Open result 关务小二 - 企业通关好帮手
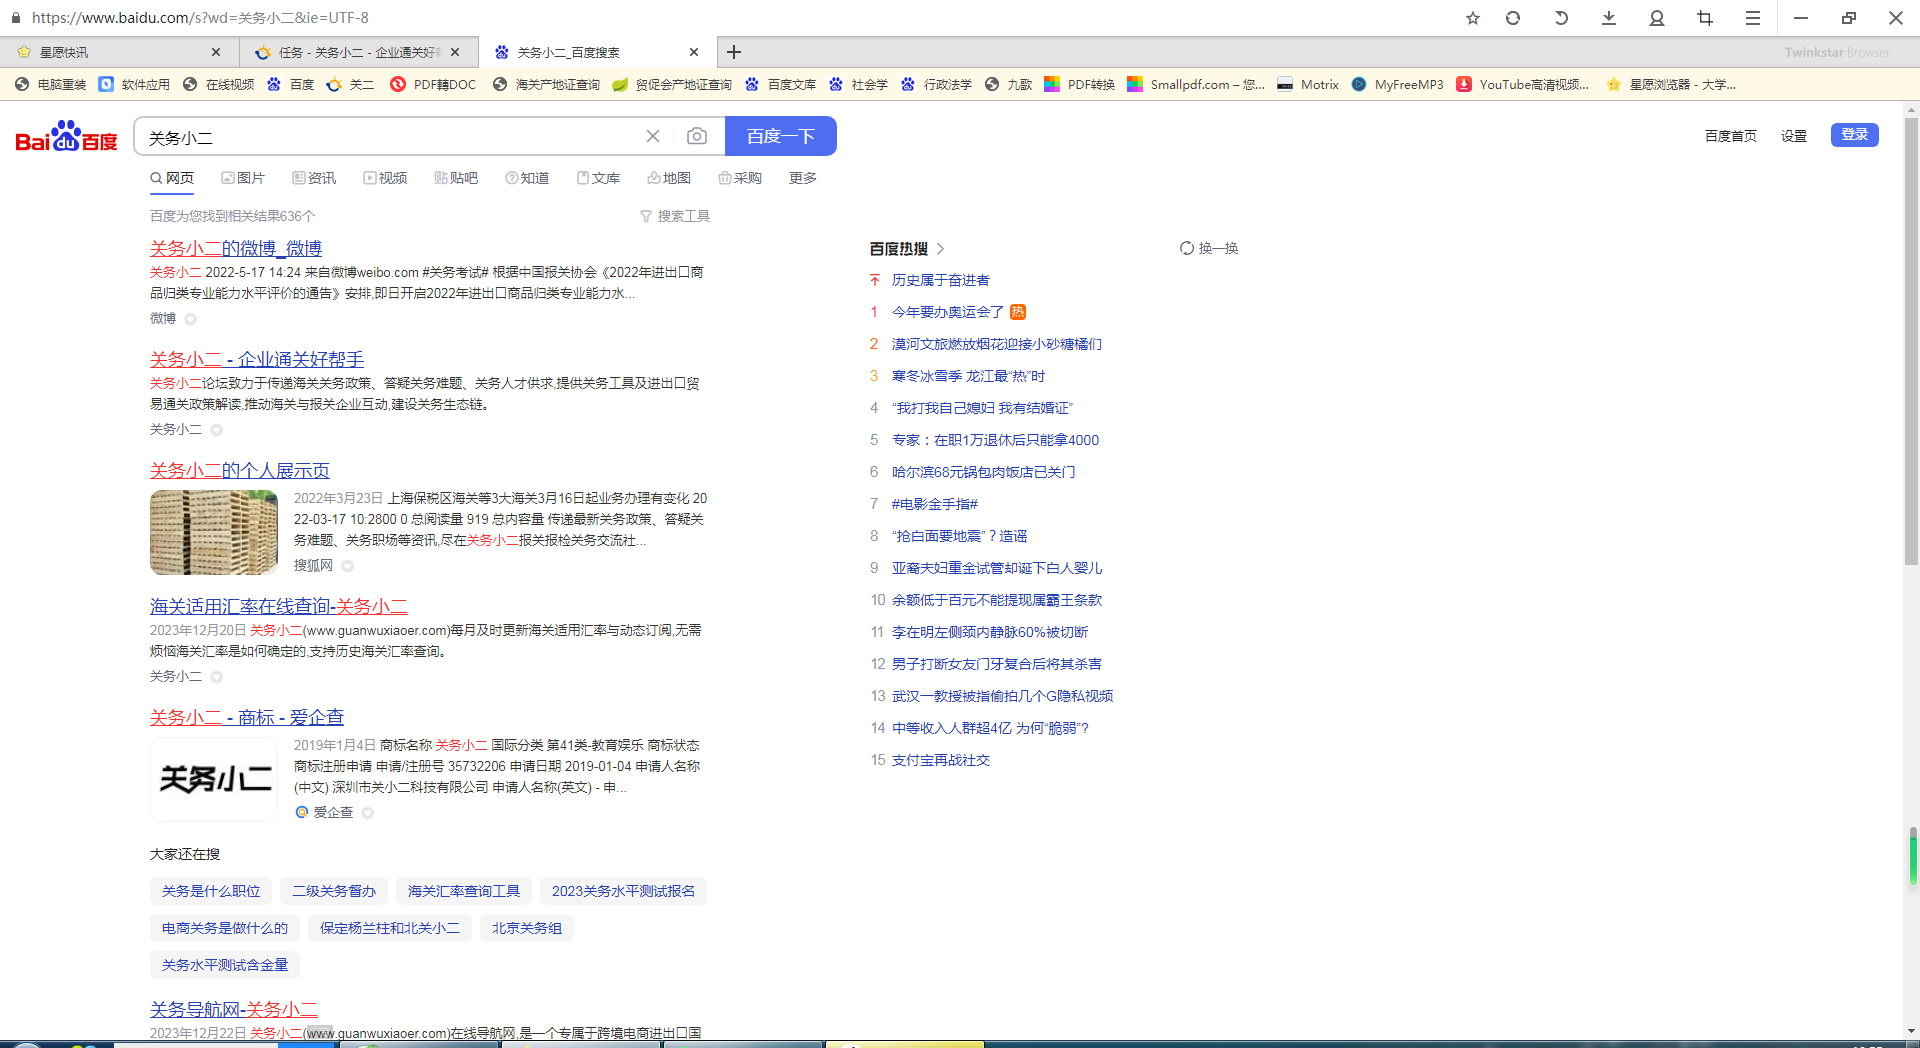 point(257,359)
